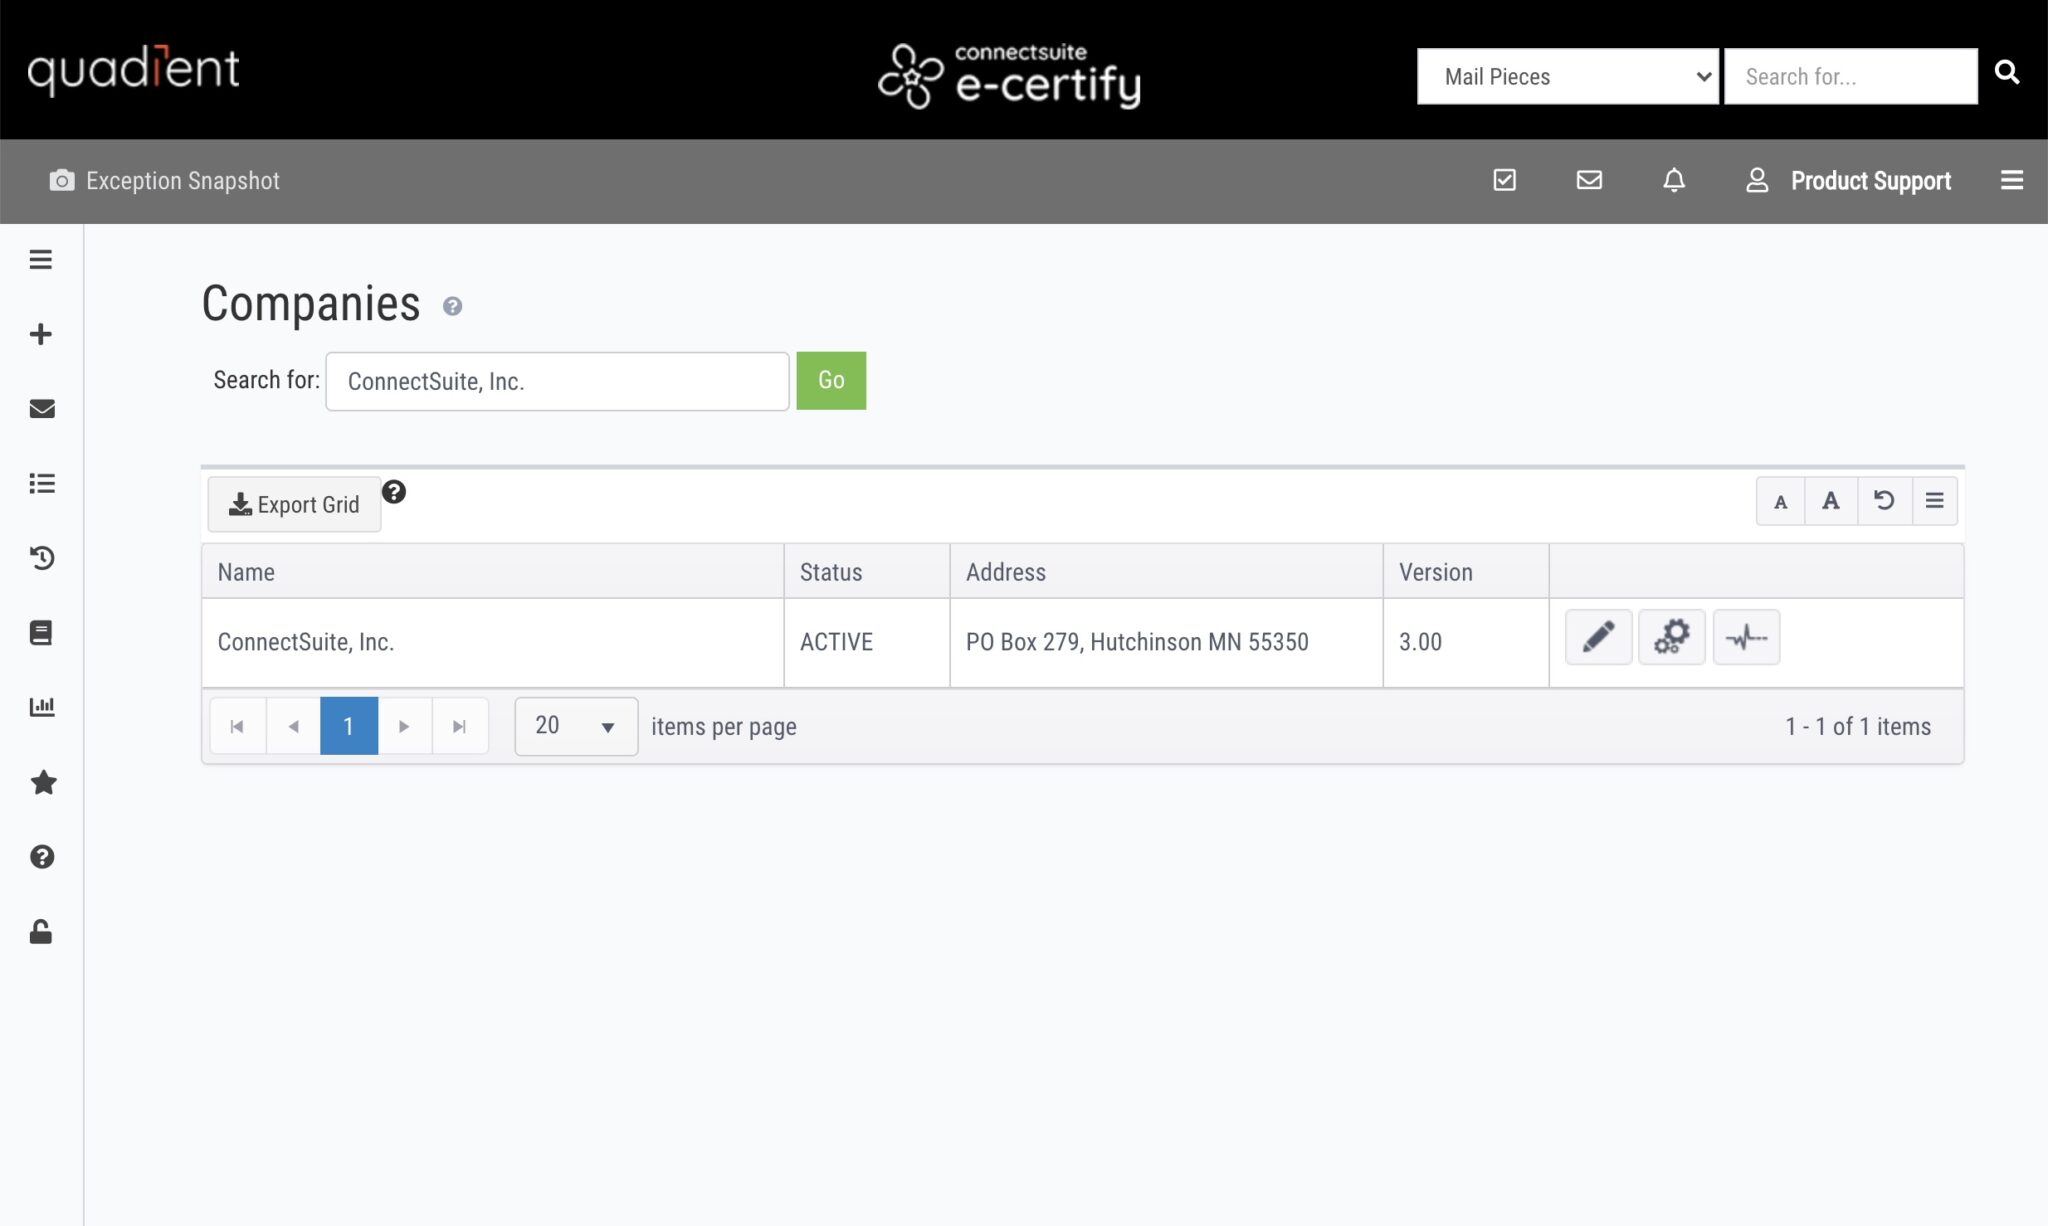Open the bell notifications icon
Image resolution: width=2048 pixels, height=1226 pixels.
coord(1674,180)
